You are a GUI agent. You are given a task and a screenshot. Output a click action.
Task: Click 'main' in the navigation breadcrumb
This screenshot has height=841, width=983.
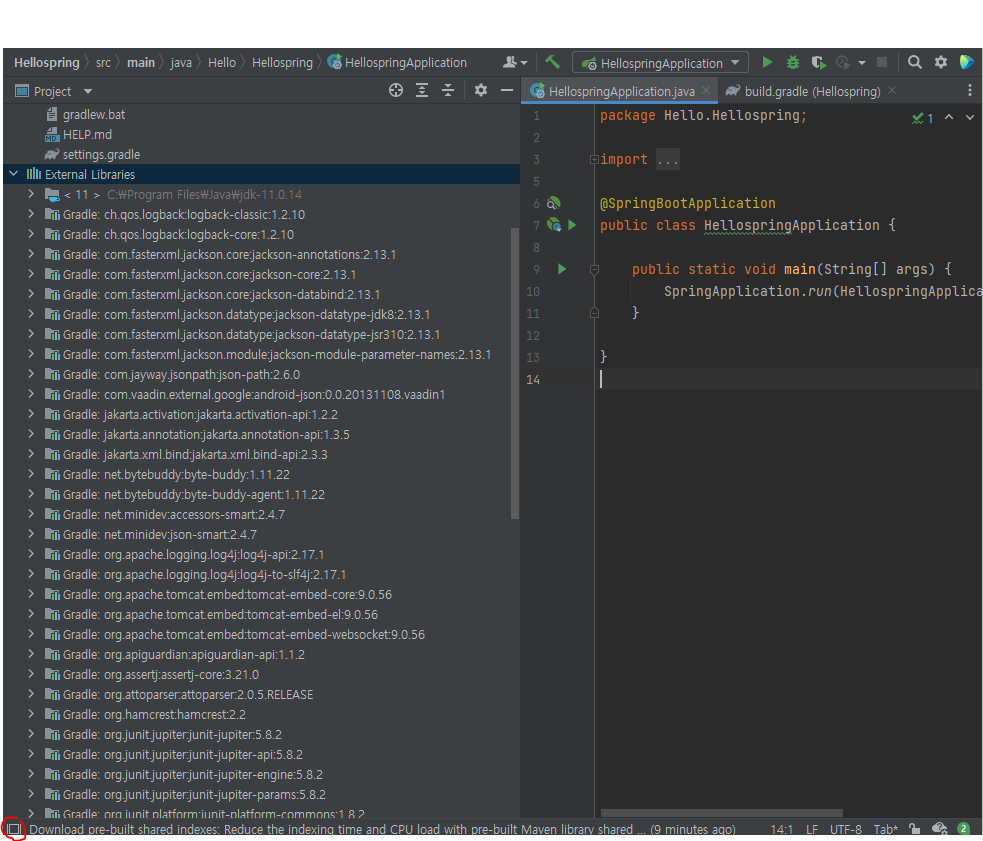pos(141,63)
